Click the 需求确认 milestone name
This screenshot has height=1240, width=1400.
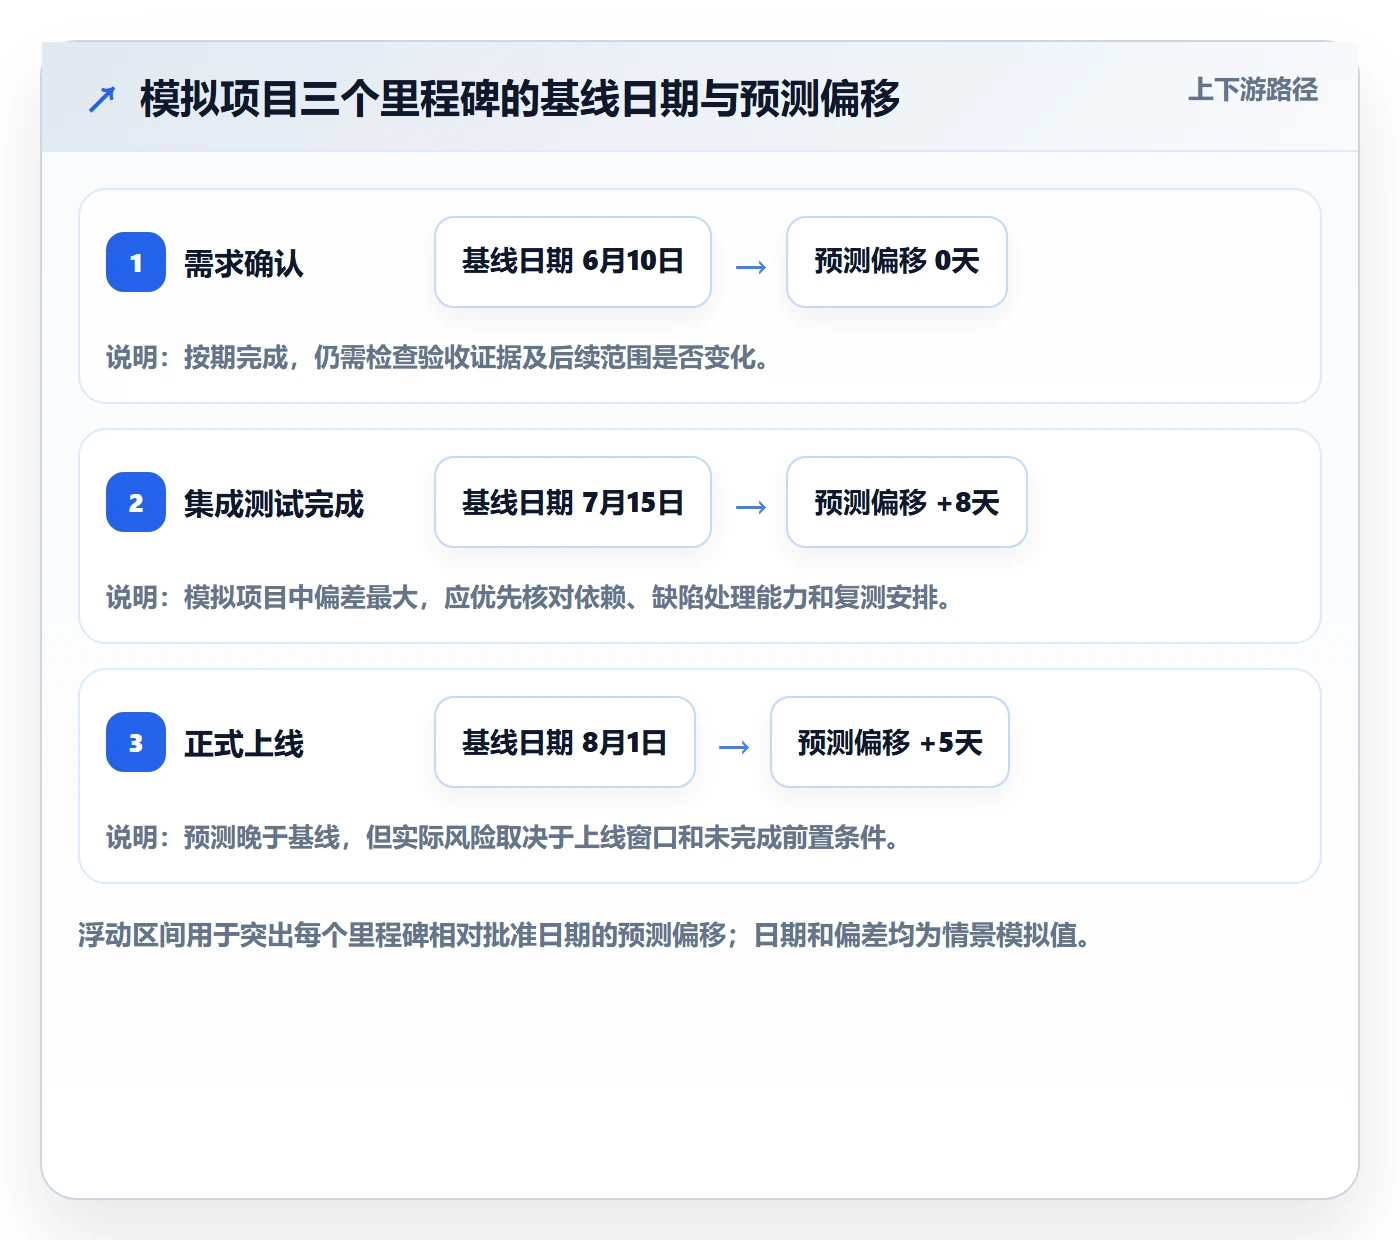tap(244, 263)
